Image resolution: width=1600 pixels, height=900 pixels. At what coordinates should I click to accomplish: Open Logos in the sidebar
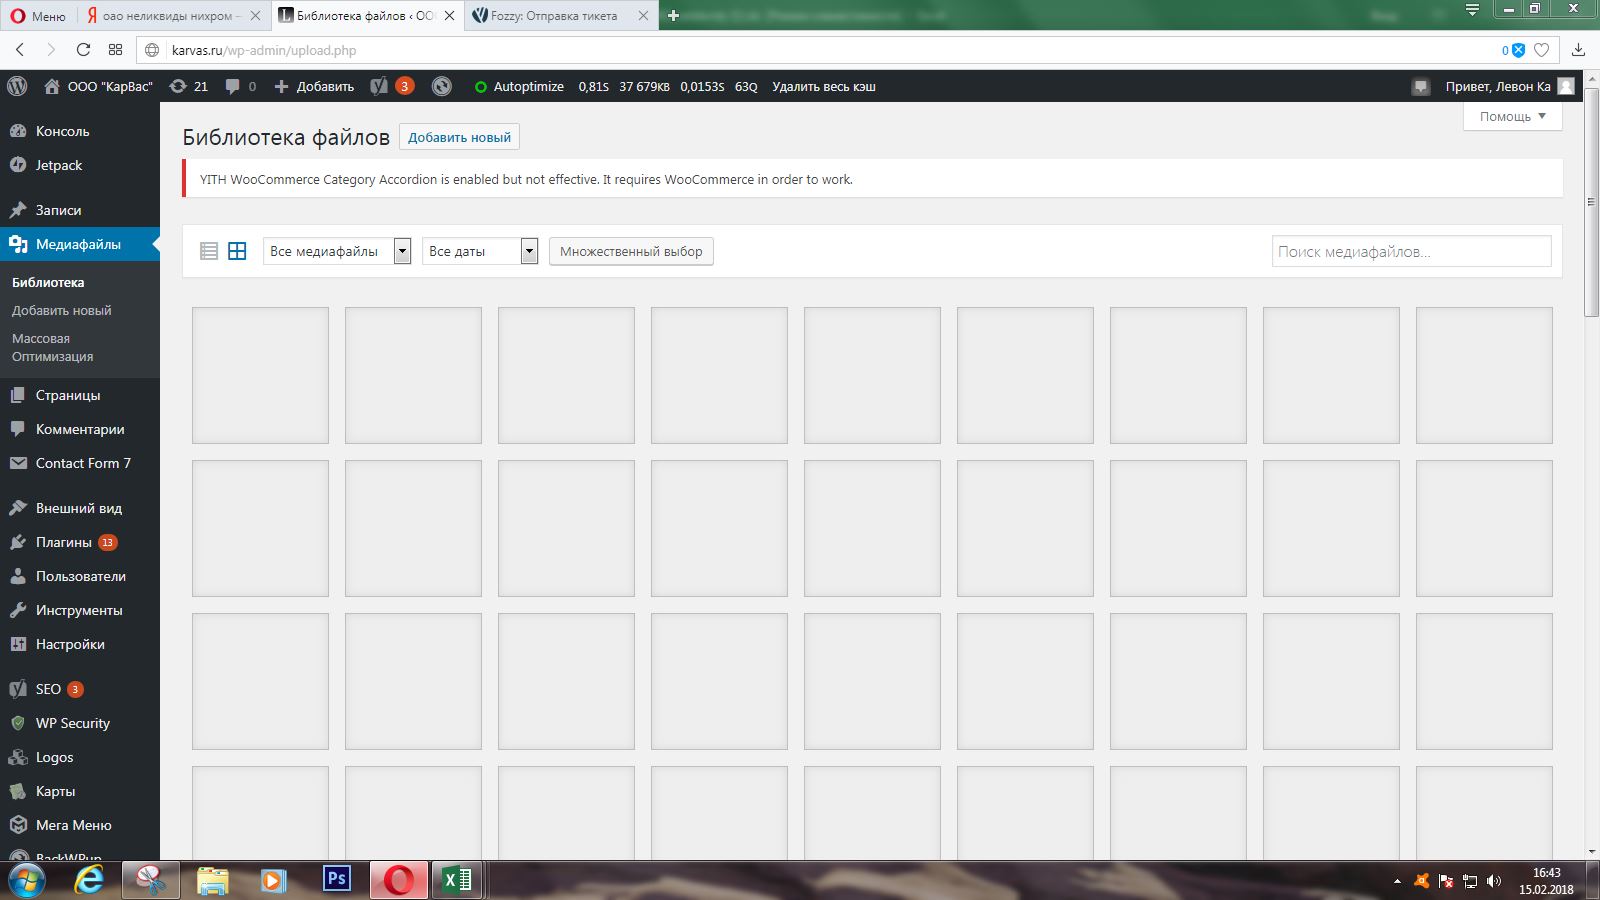[80, 757]
